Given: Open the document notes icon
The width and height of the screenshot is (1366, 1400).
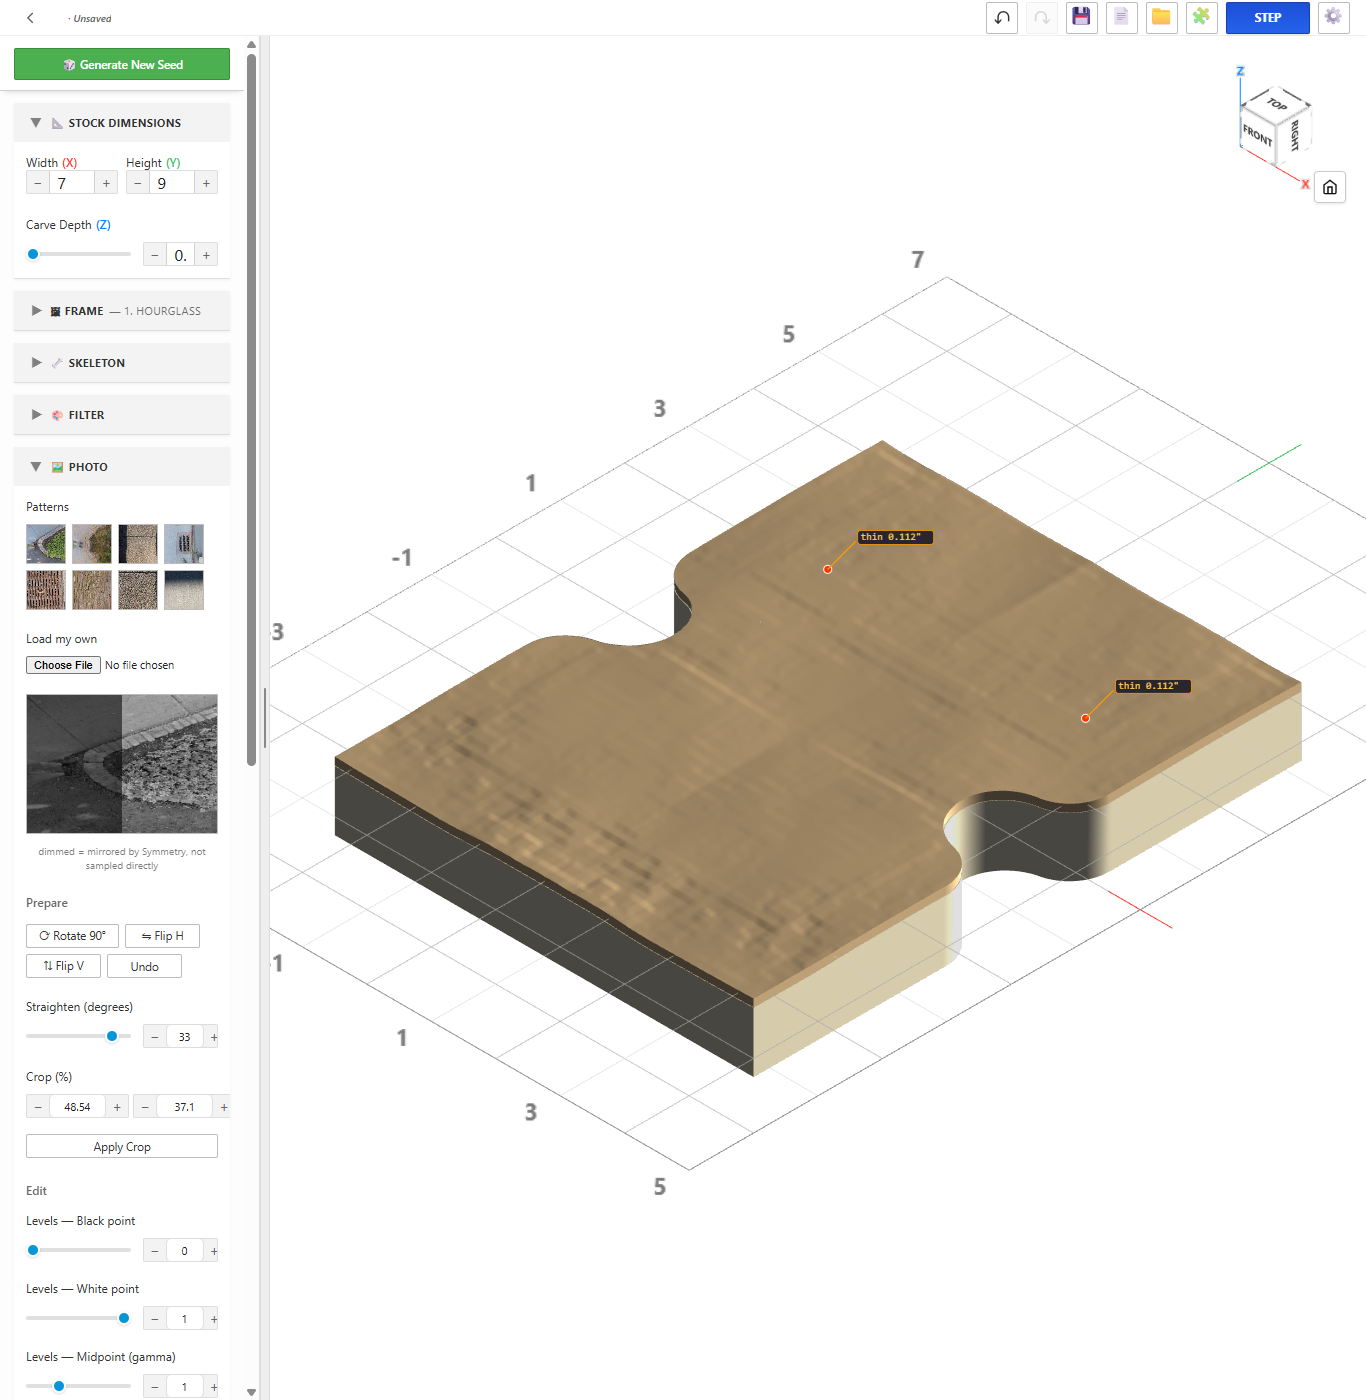Looking at the screenshot, I should click(x=1122, y=18).
